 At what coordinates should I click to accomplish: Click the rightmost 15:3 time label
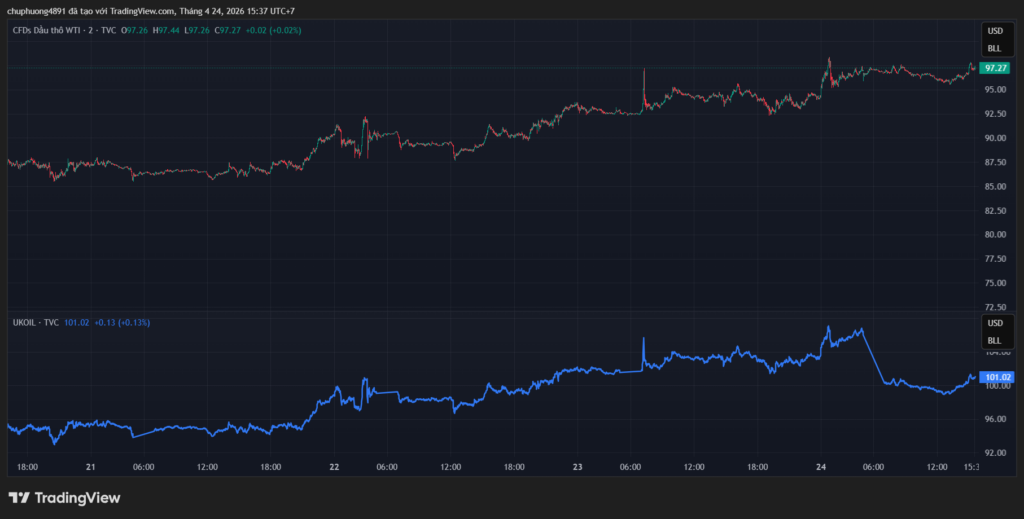coord(970,467)
